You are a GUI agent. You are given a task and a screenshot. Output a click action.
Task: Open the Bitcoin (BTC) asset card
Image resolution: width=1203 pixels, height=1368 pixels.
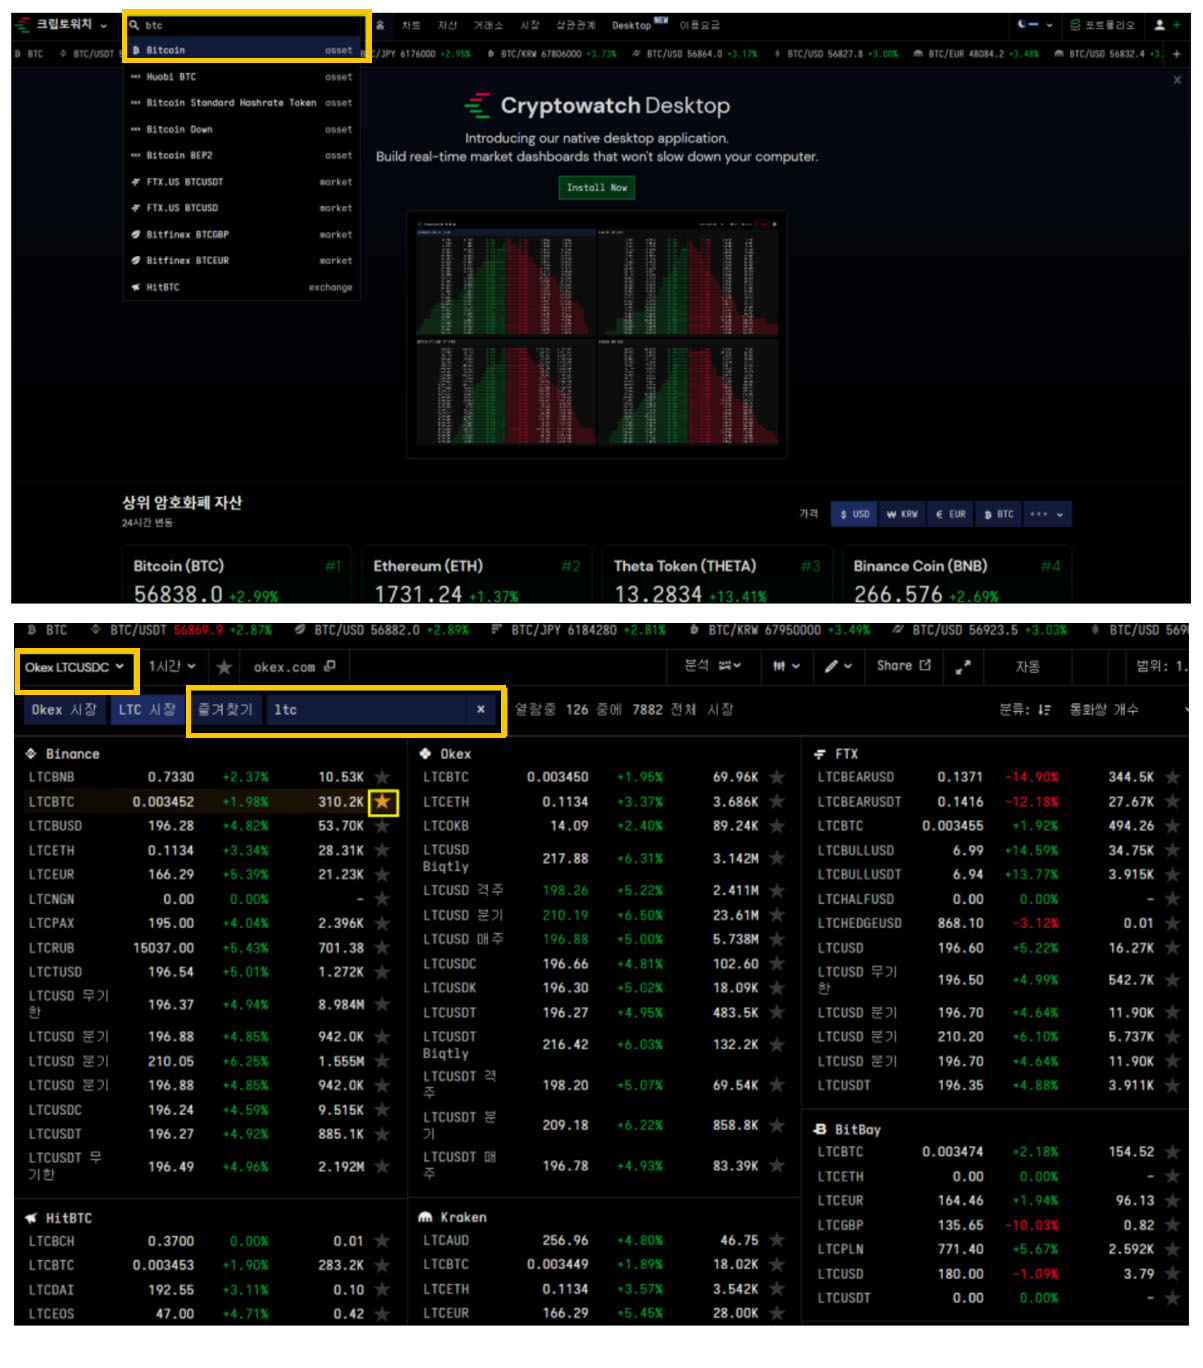[236, 576]
